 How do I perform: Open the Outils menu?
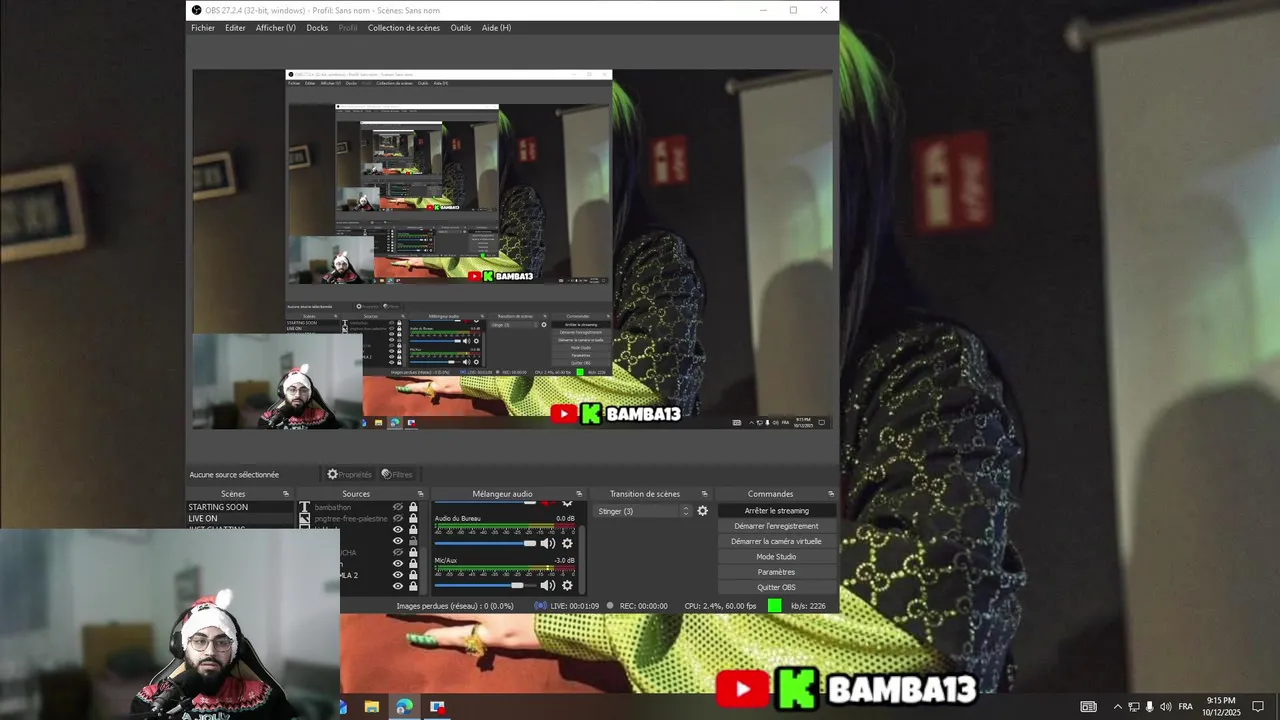[x=461, y=28]
